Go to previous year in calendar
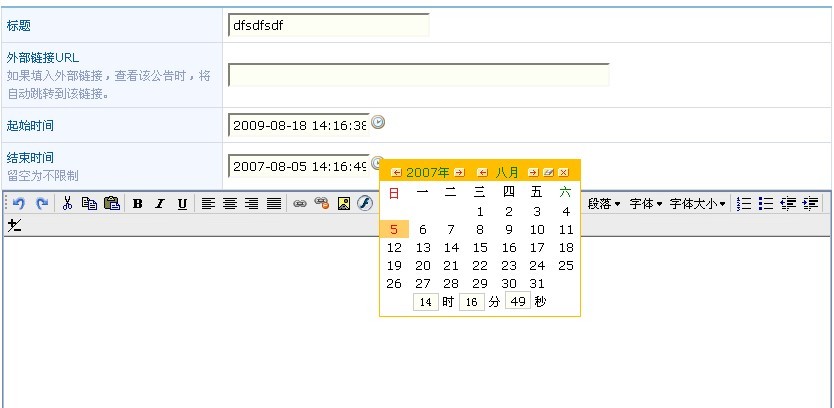This screenshot has height=408, width=834. tap(396, 172)
